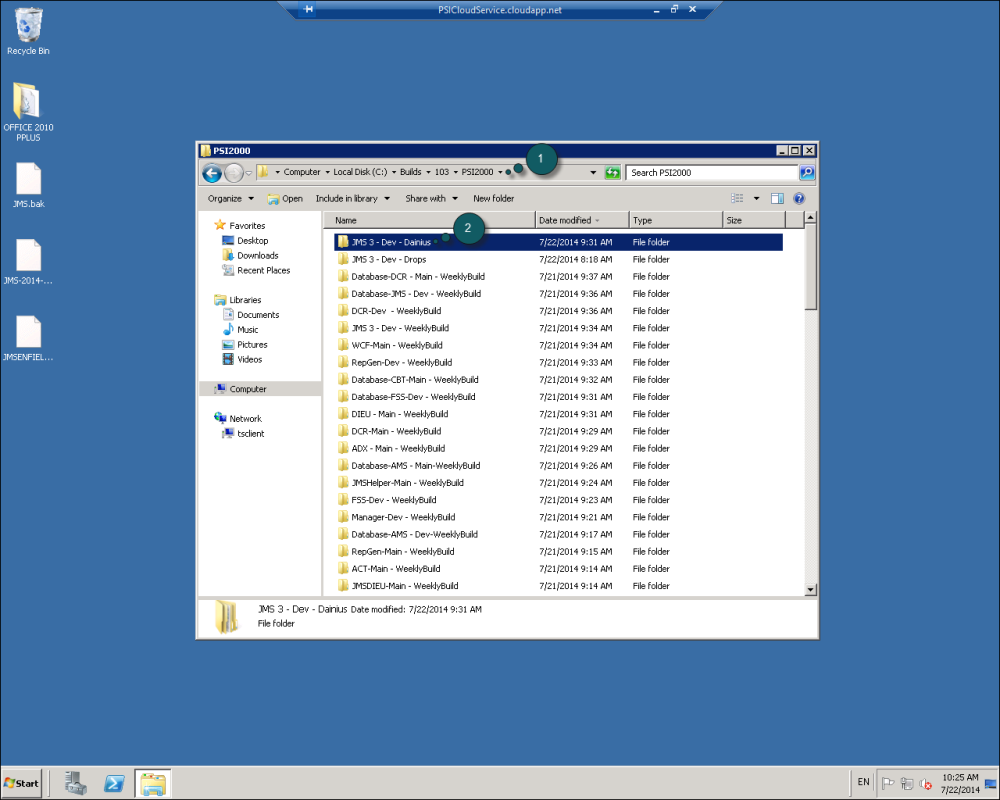Open Recycle Bin desktop icon

[x=28, y=31]
